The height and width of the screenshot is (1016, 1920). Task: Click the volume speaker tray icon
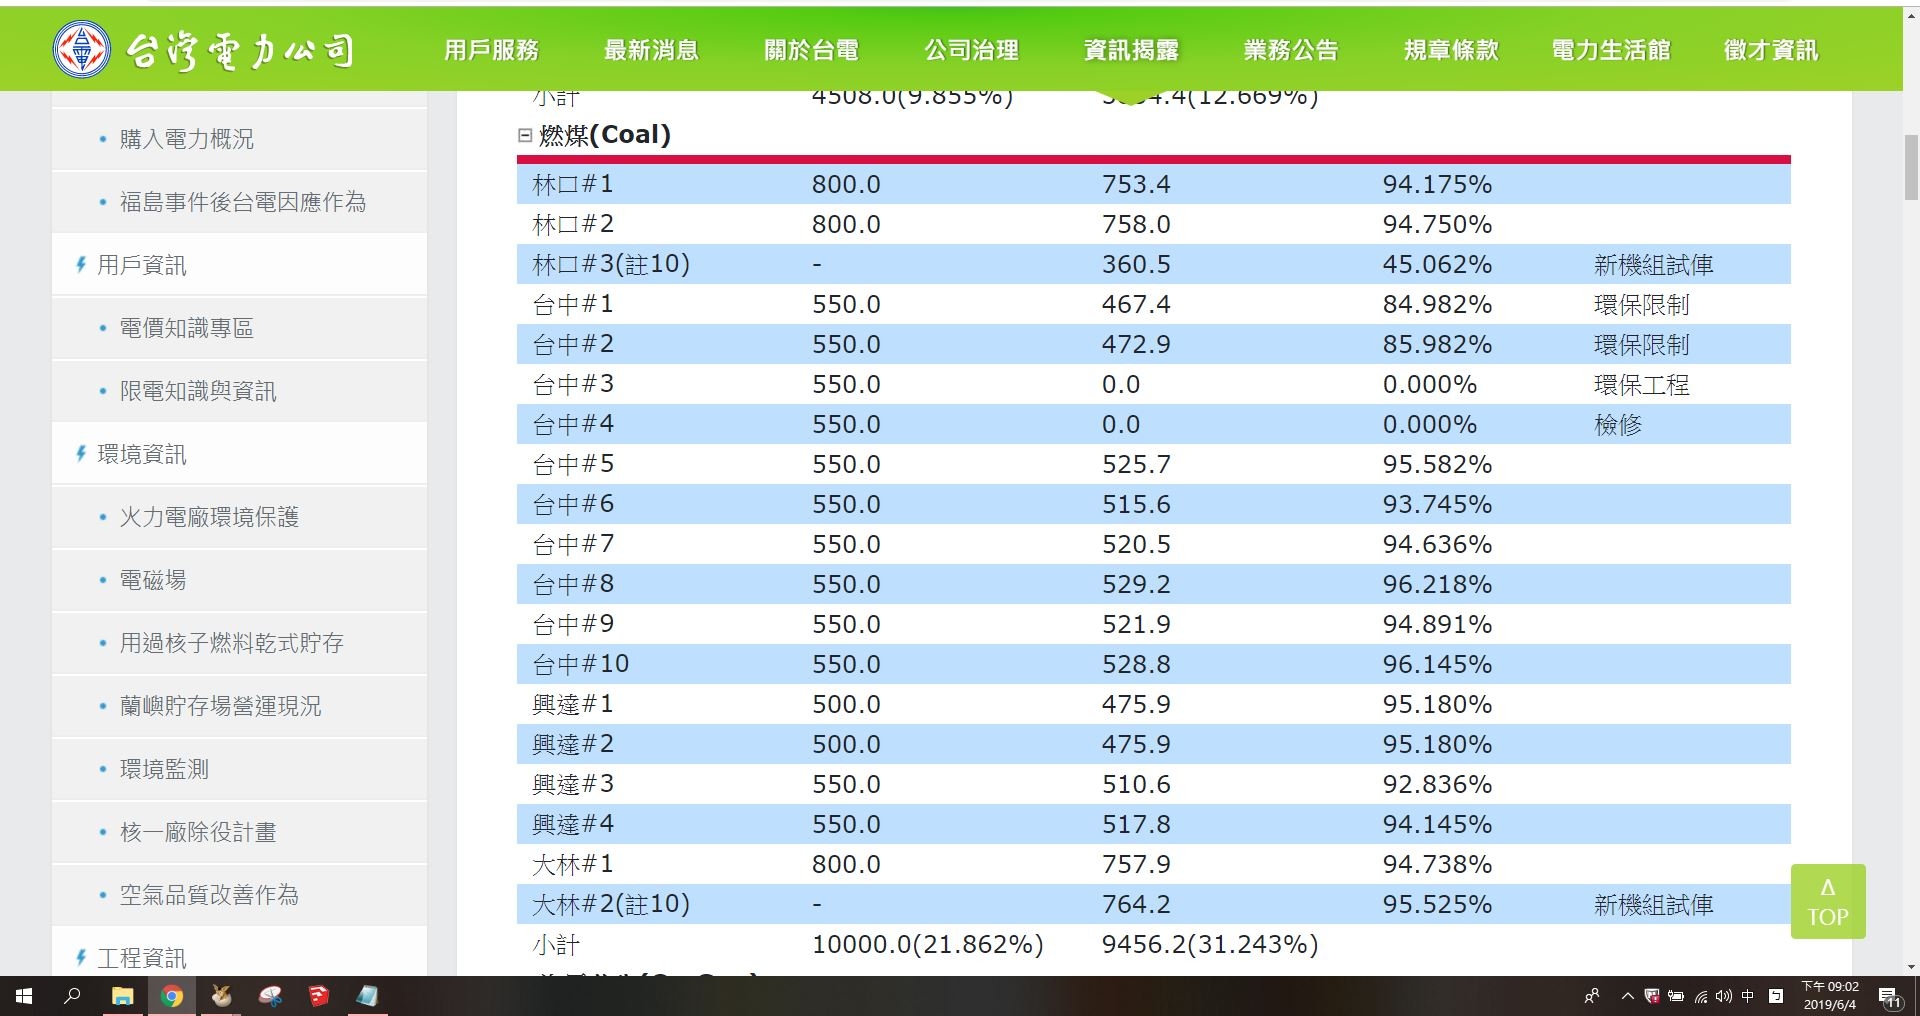pyautogui.click(x=1724, y=996)
